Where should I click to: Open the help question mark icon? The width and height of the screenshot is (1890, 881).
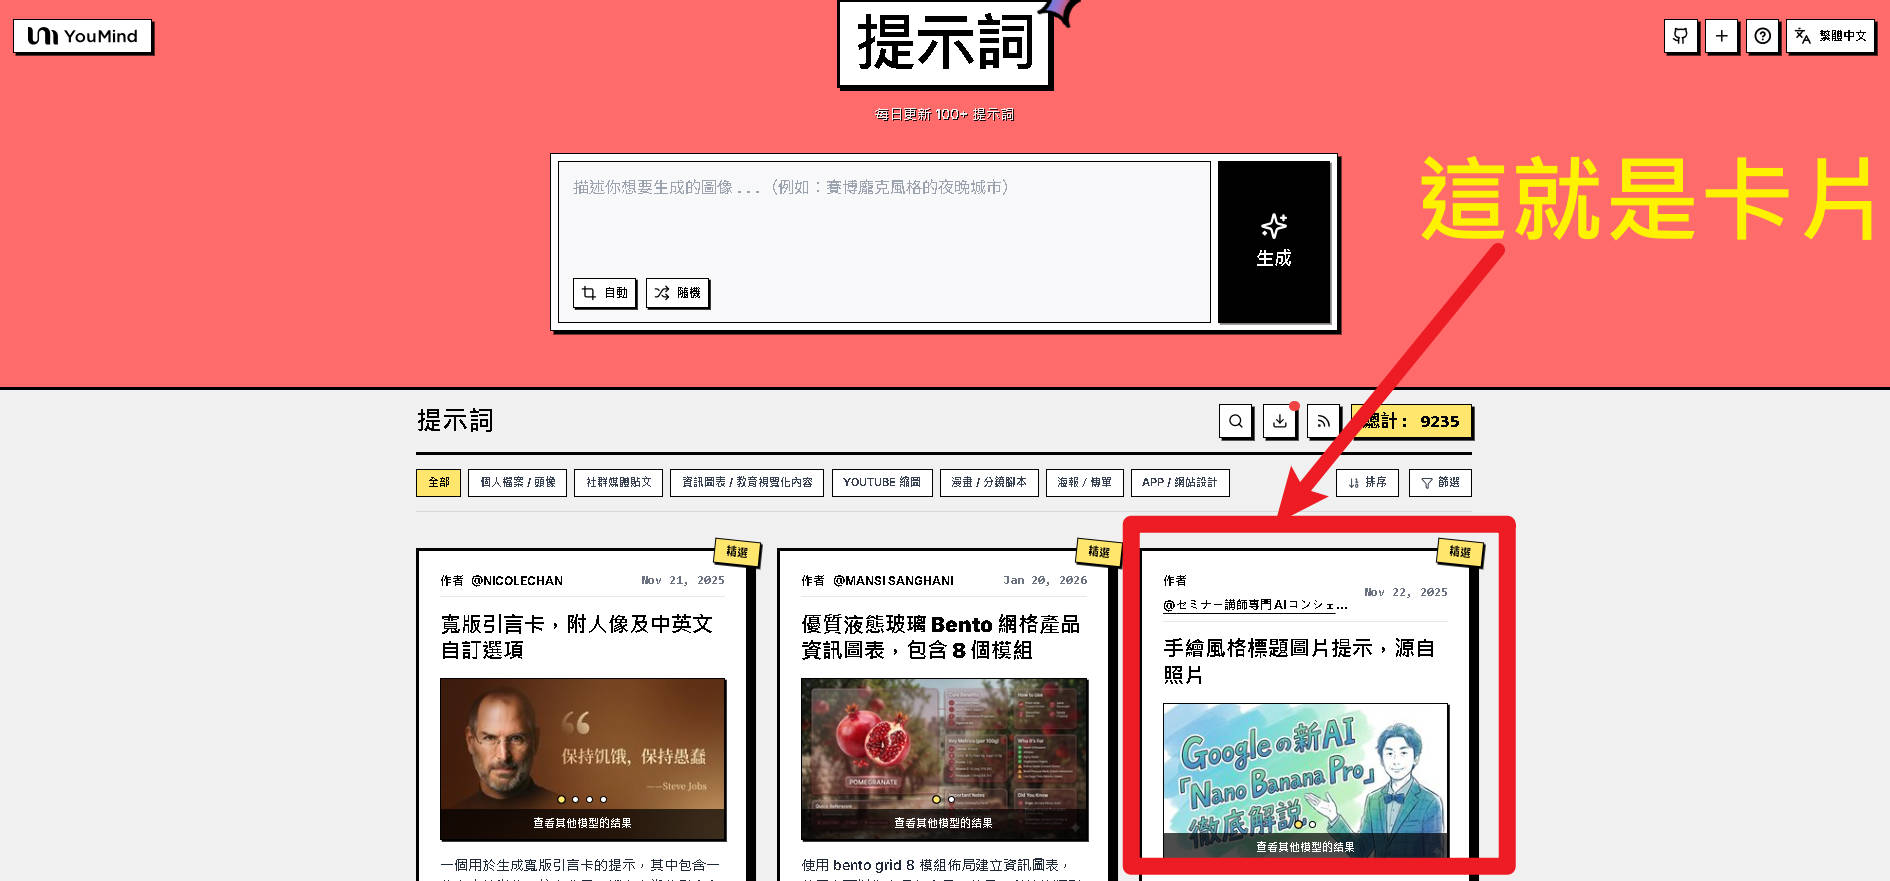pyautogui.click(x=1762, y=36)
